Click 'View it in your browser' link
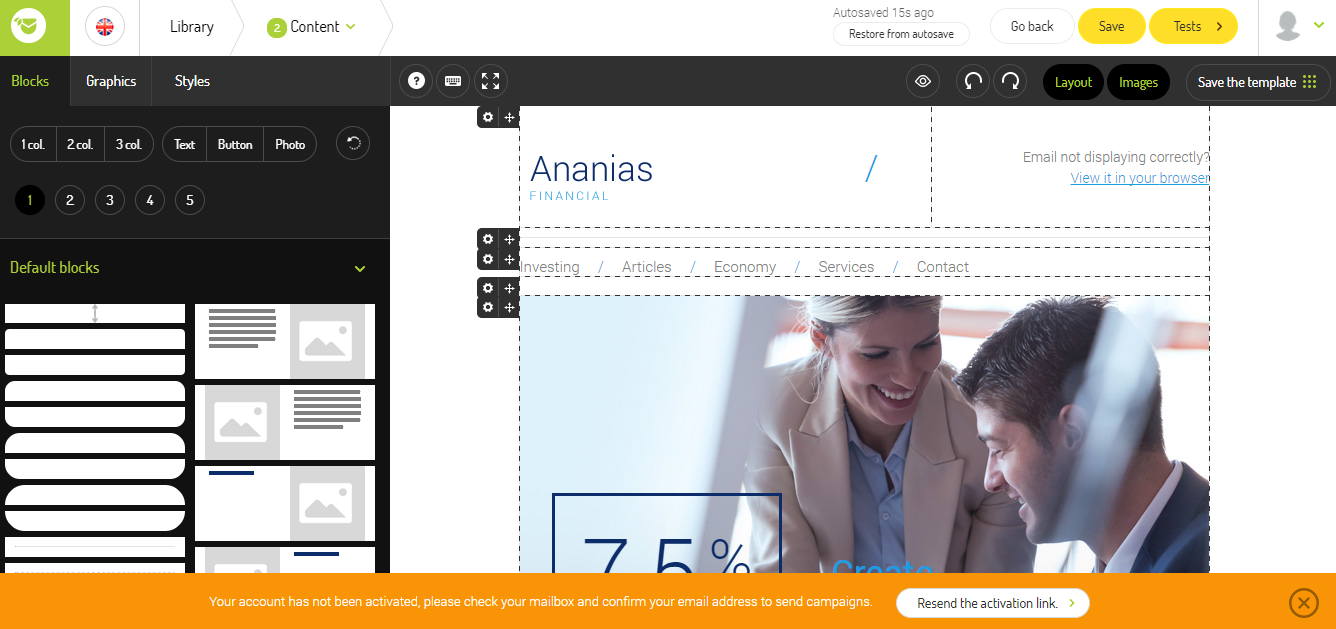The height and width of the screenshot is (629, 1336). click(1140, 178)
